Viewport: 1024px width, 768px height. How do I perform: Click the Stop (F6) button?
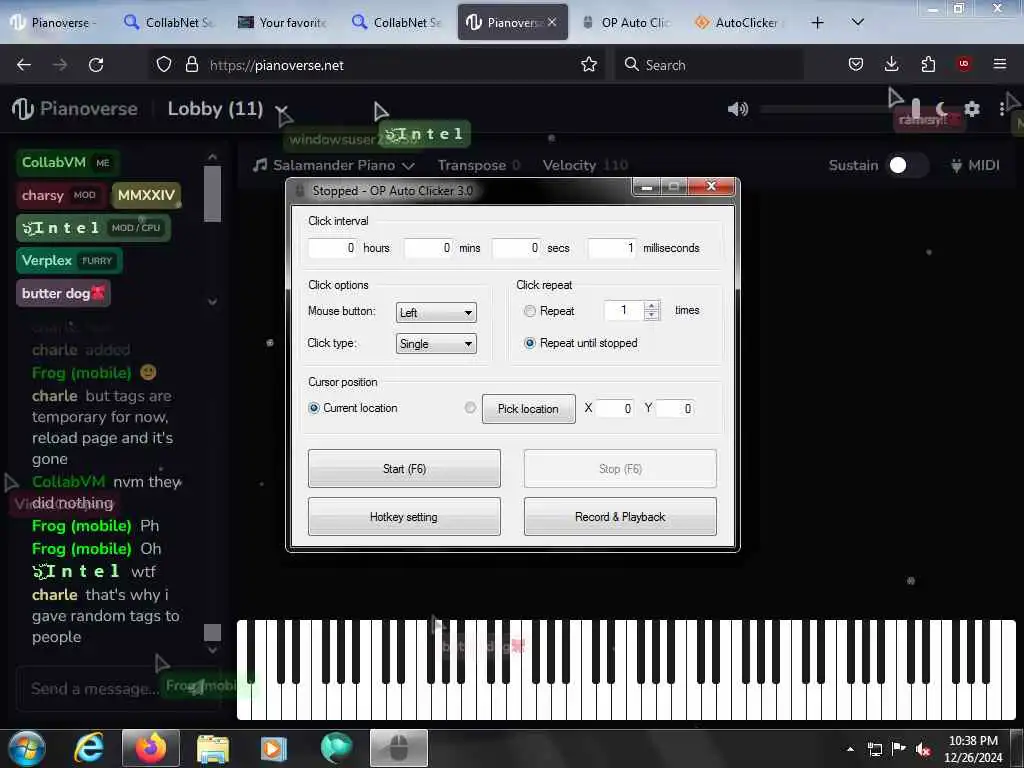pyautogui.click(x=620, y=468)
